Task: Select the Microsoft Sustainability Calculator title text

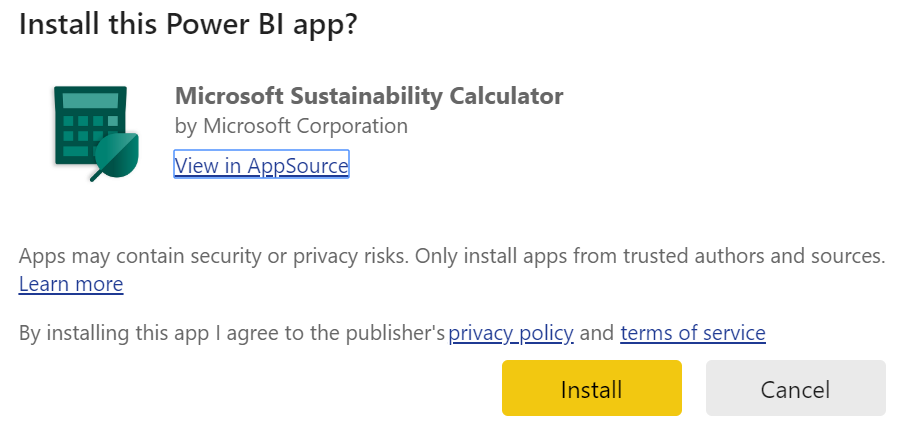Action: coord(368,96)
